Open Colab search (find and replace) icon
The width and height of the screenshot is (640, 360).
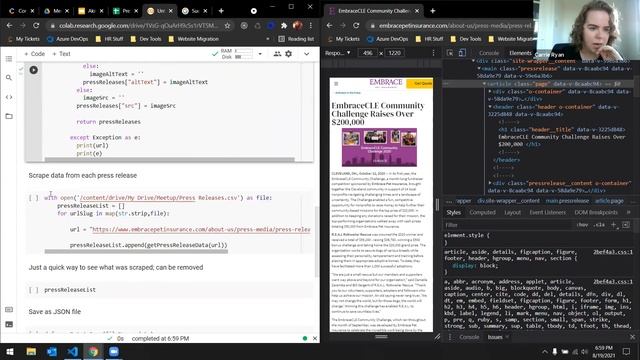(9, 78)
